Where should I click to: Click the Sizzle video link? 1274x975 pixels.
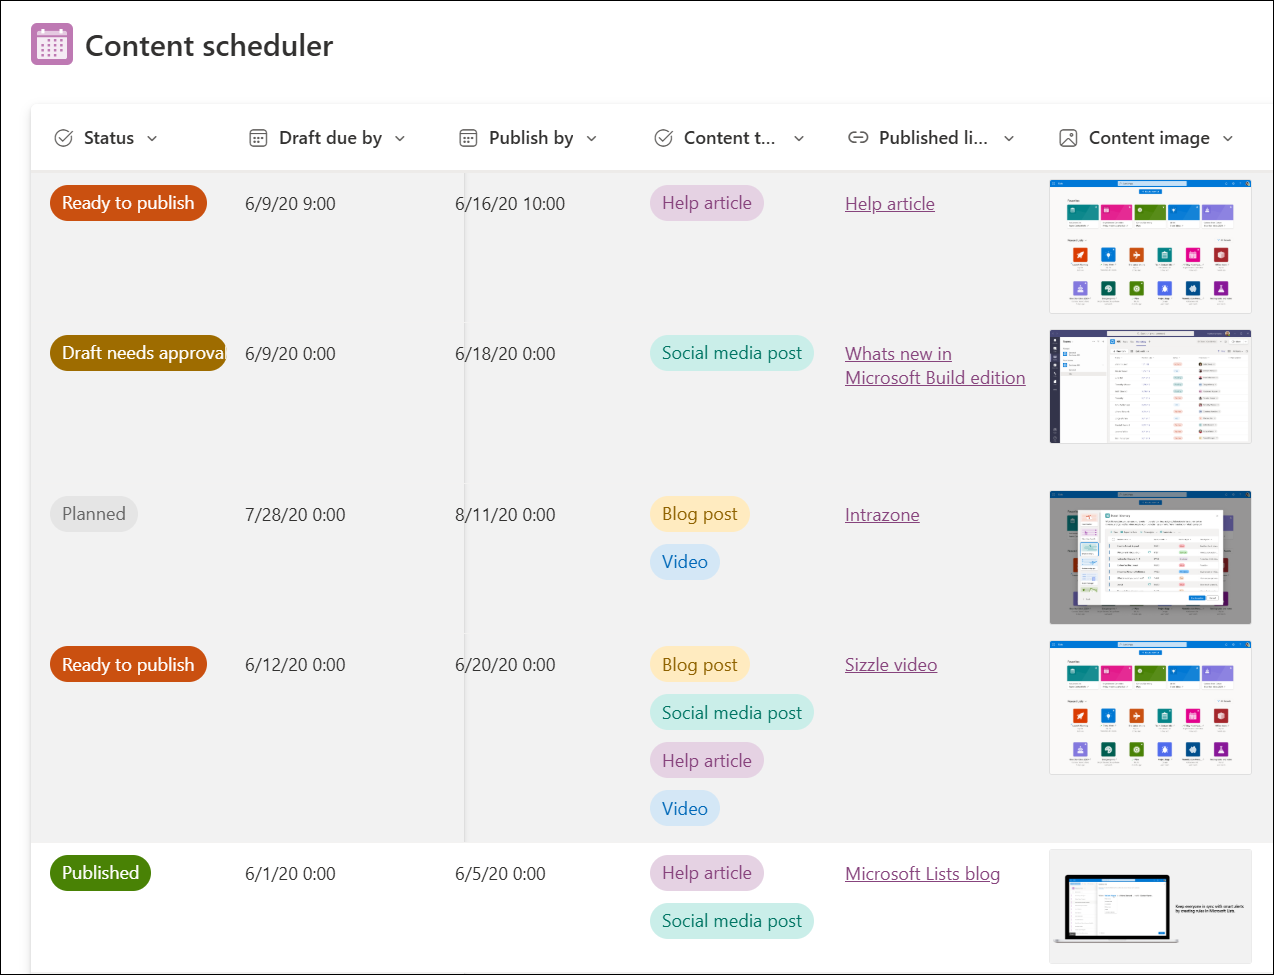pyautogui.click(x=890, y=664)
